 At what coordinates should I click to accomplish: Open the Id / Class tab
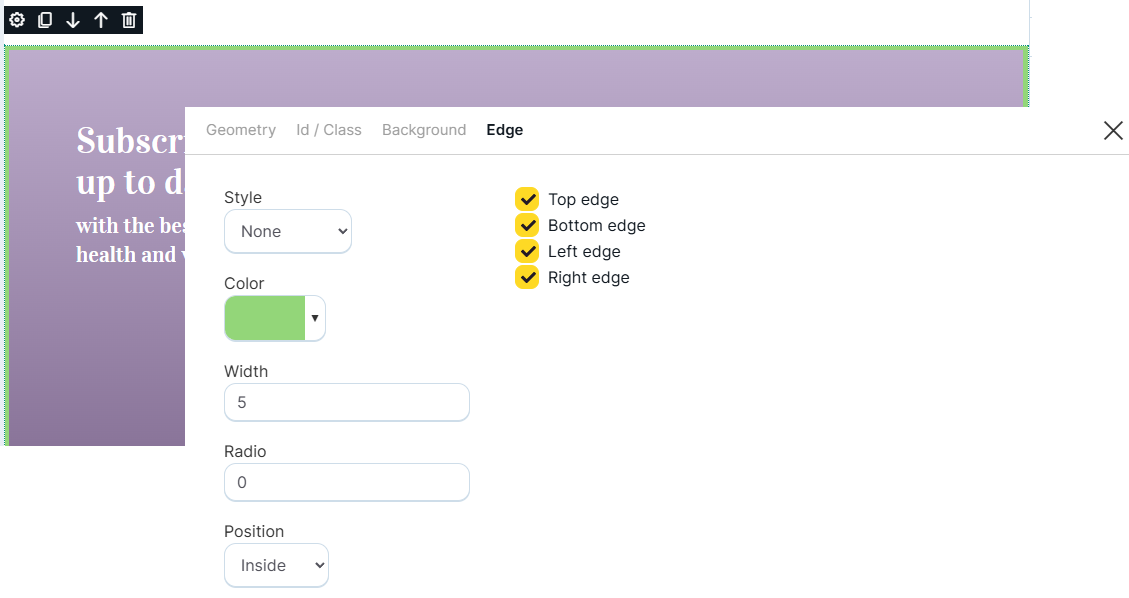pyautogui.click(x=329, y=130)
